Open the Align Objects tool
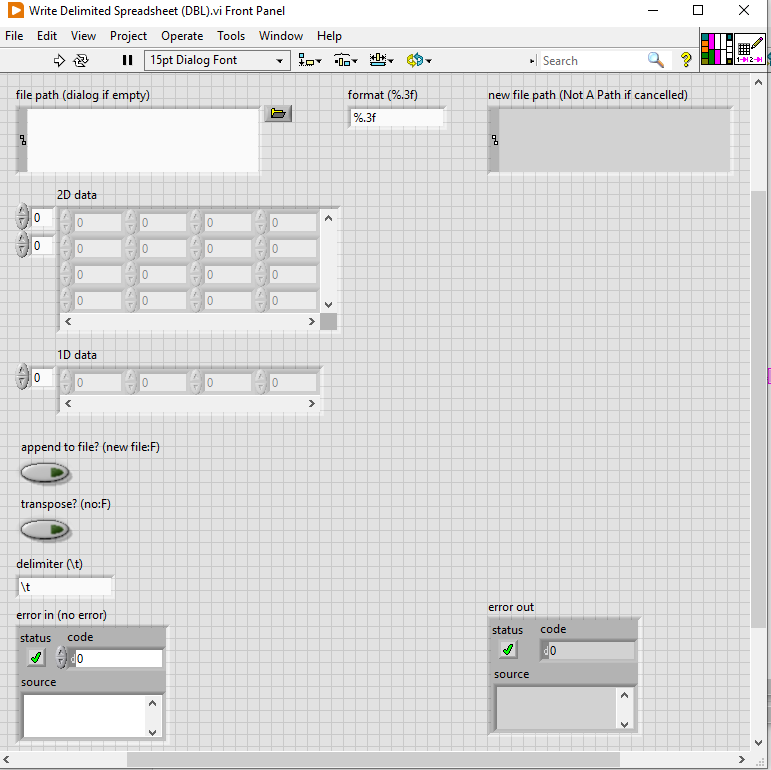 click(310, 60)
